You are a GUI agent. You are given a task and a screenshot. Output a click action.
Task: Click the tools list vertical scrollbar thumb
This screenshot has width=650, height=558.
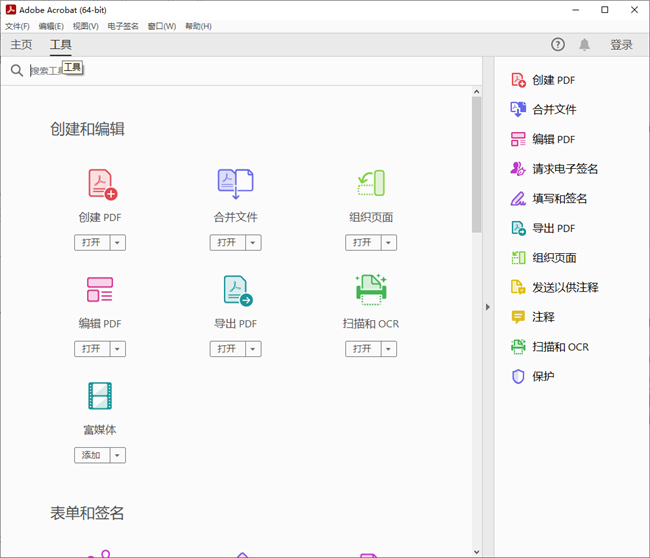(476, 165)
